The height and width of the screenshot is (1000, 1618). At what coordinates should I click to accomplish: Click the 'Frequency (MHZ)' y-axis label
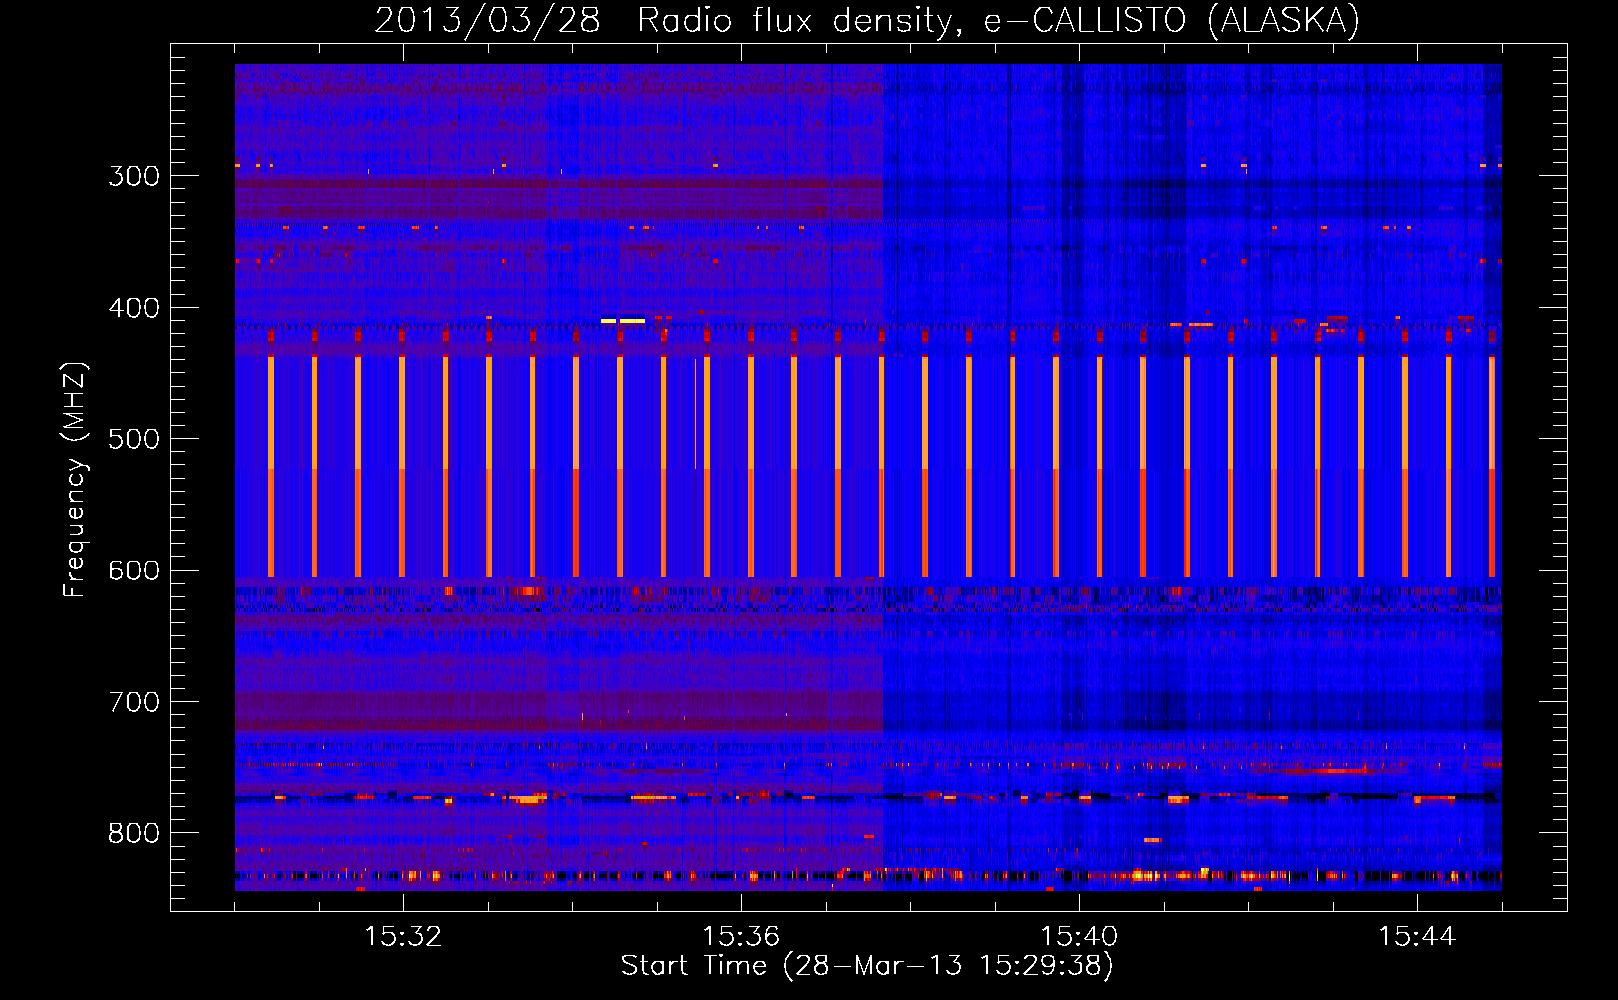pyautogui.click(x=75, y=480)
